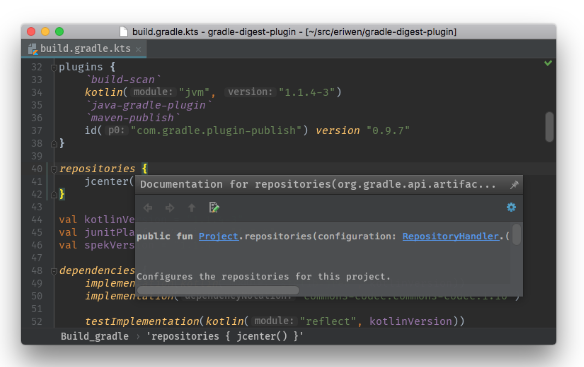The image size is (584, 367).
Task: Click the documentation popup horizontal scrollbar
Action: 218,290
